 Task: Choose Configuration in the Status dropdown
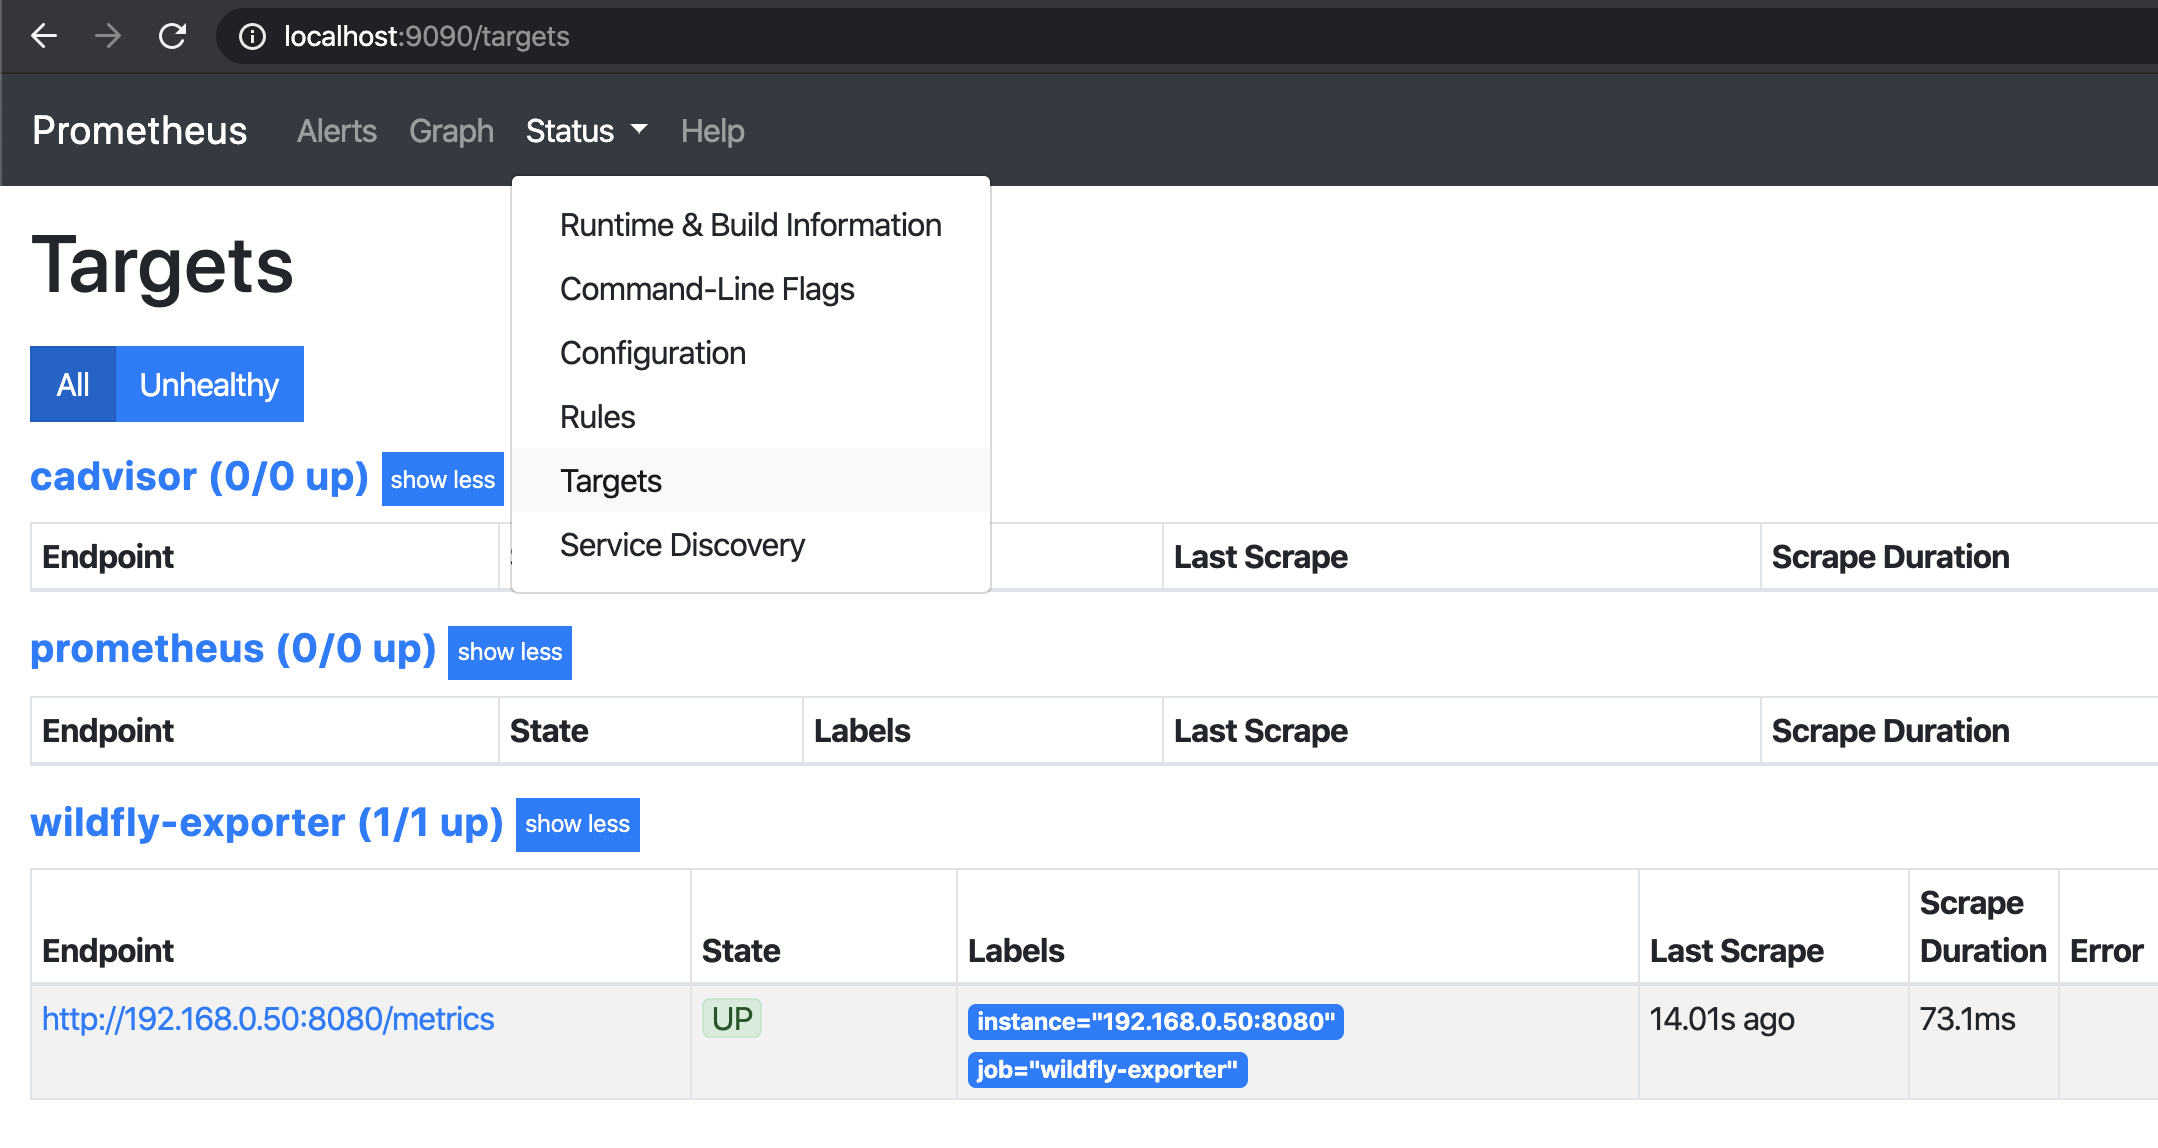point(652,353)
